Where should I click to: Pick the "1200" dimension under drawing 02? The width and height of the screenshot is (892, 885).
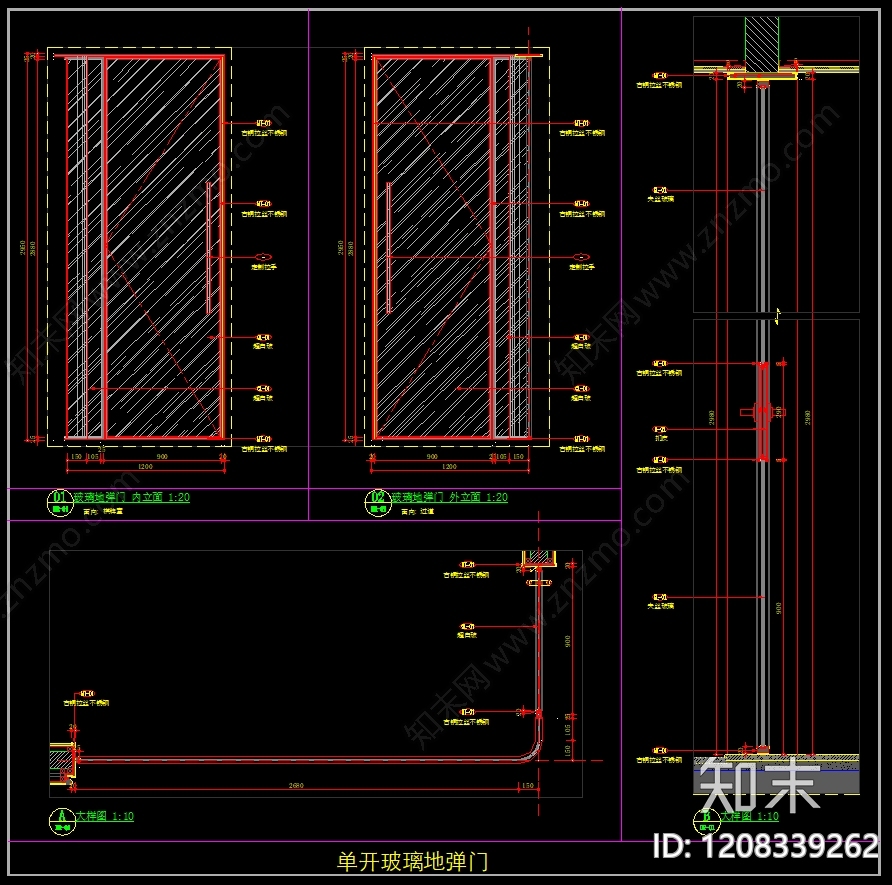449,466
